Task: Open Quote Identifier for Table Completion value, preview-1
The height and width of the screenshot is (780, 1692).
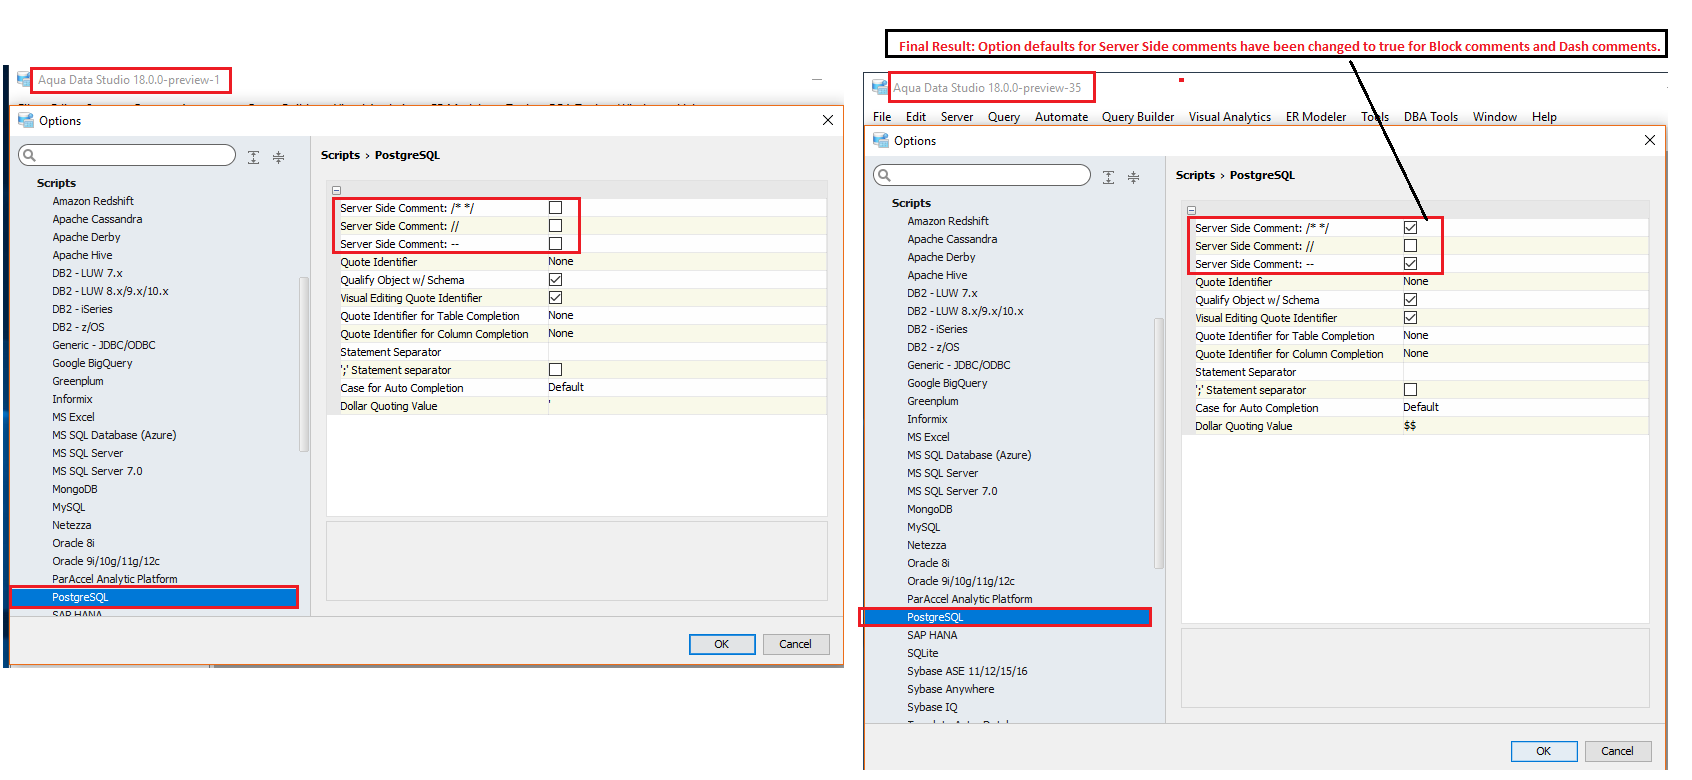Action: [687, 316]
